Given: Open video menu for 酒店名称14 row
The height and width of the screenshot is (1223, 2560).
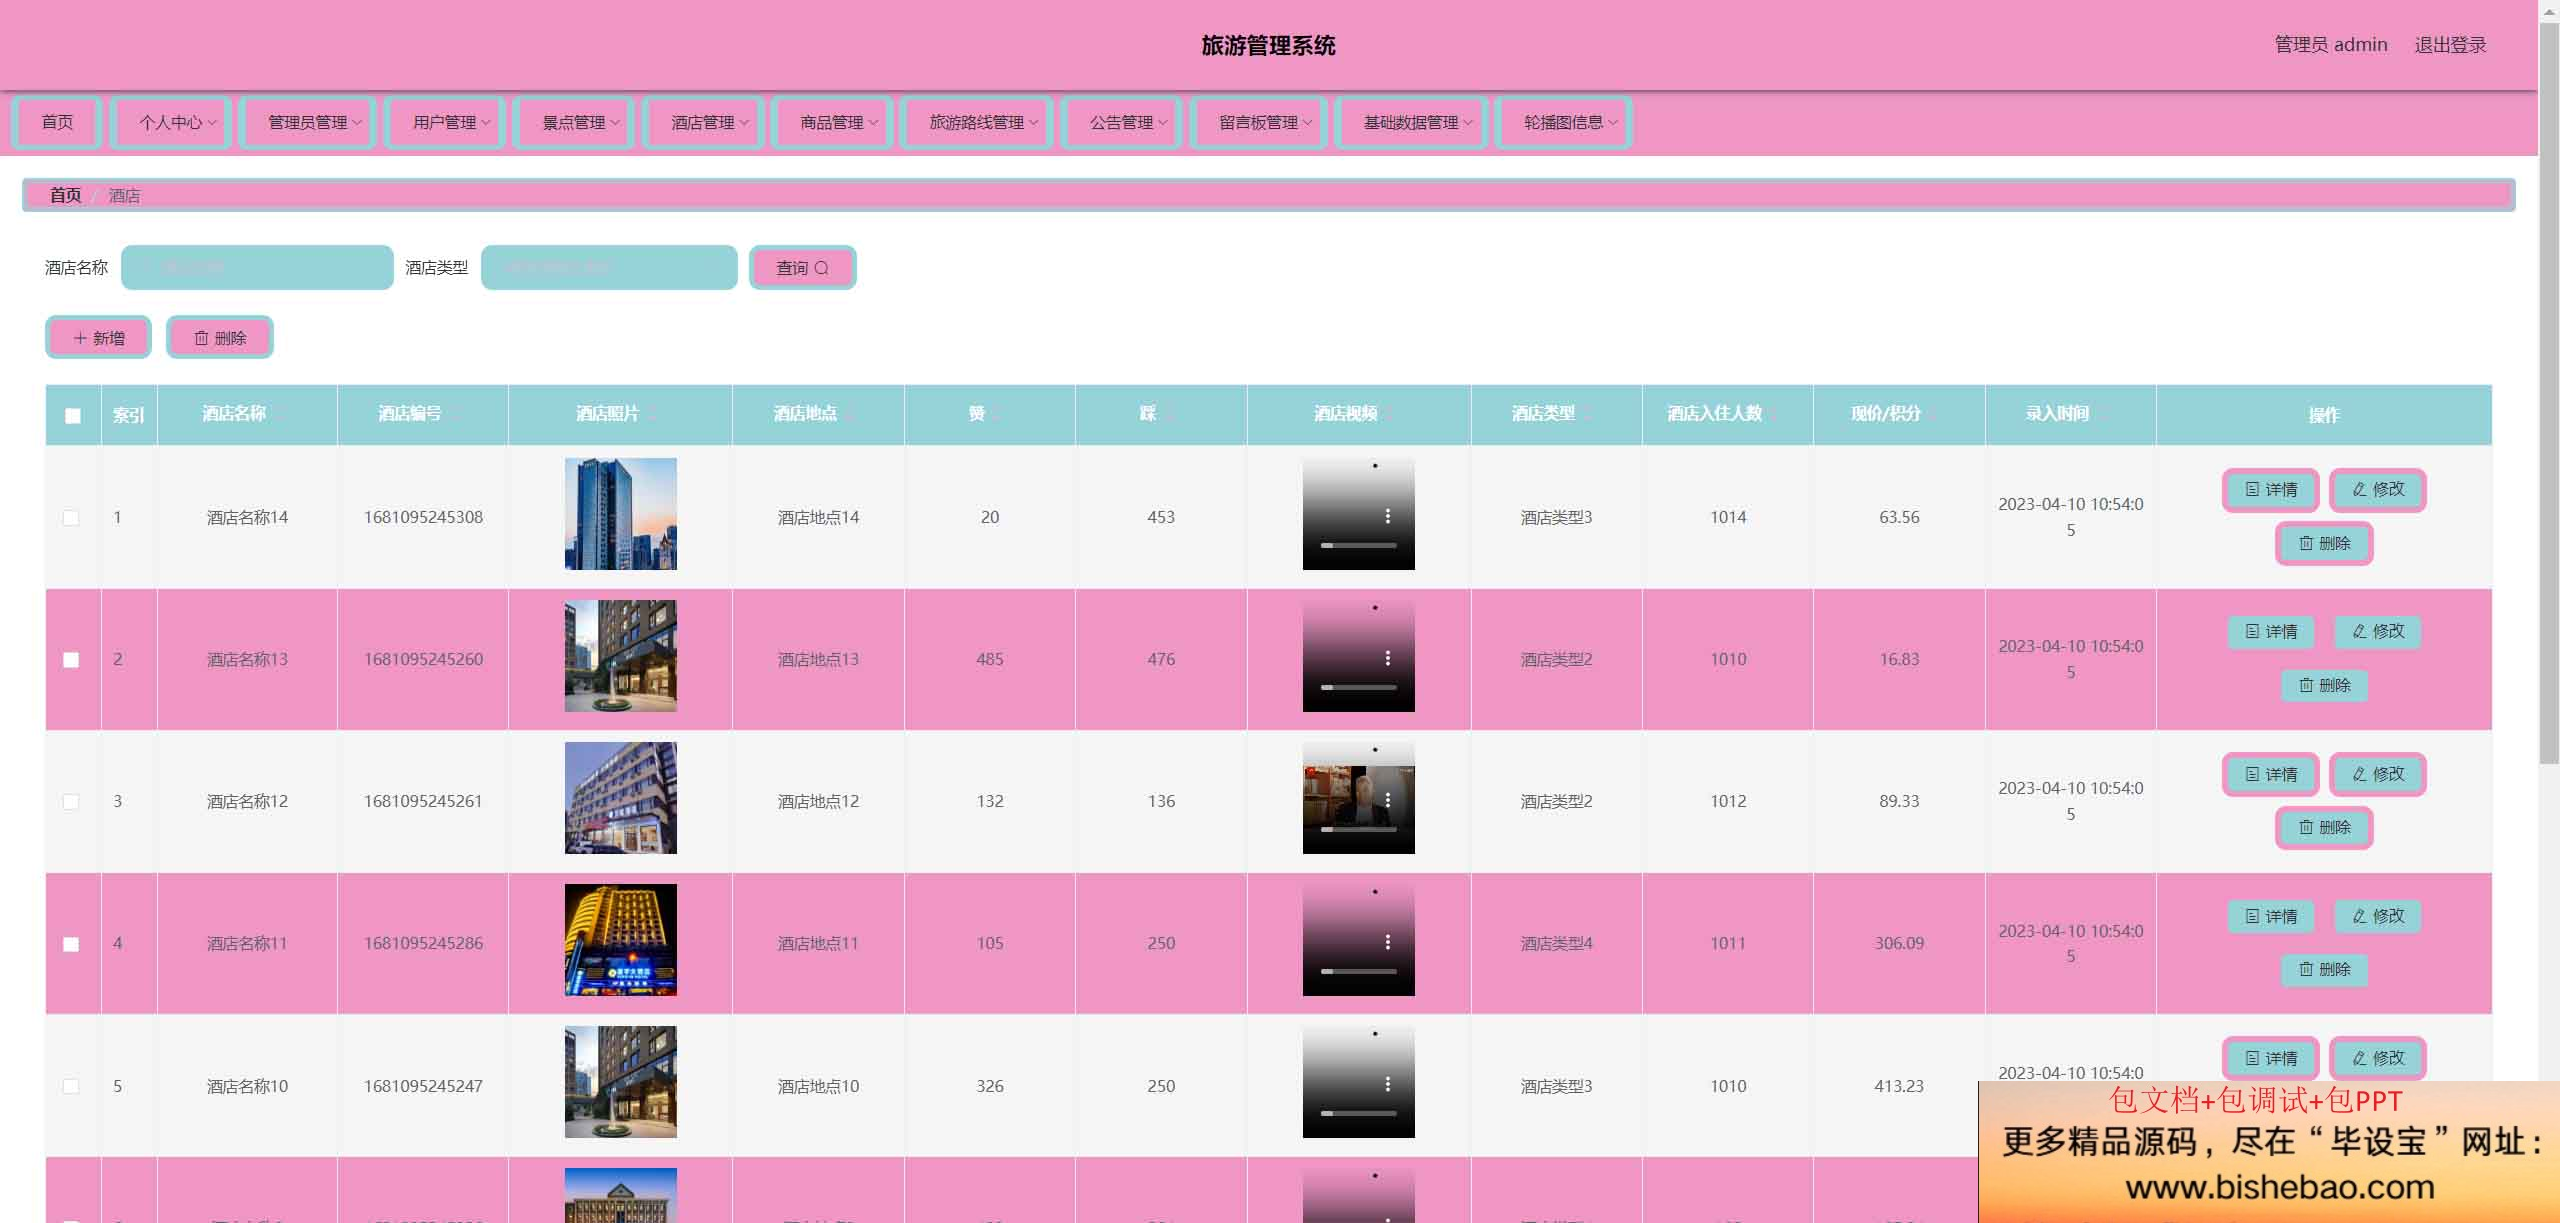Looking at the screenshot, I should tap(1387, 516).
